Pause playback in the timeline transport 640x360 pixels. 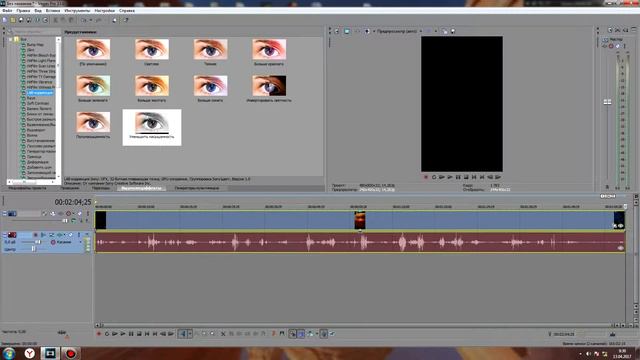coord(131,334)
